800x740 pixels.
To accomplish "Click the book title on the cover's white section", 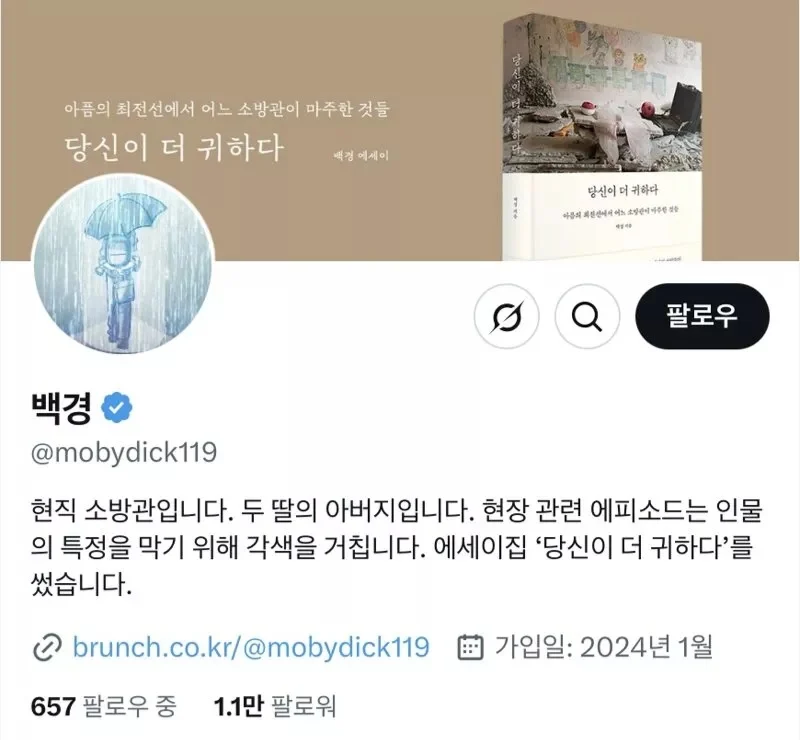I will click(x=623, y=191).
